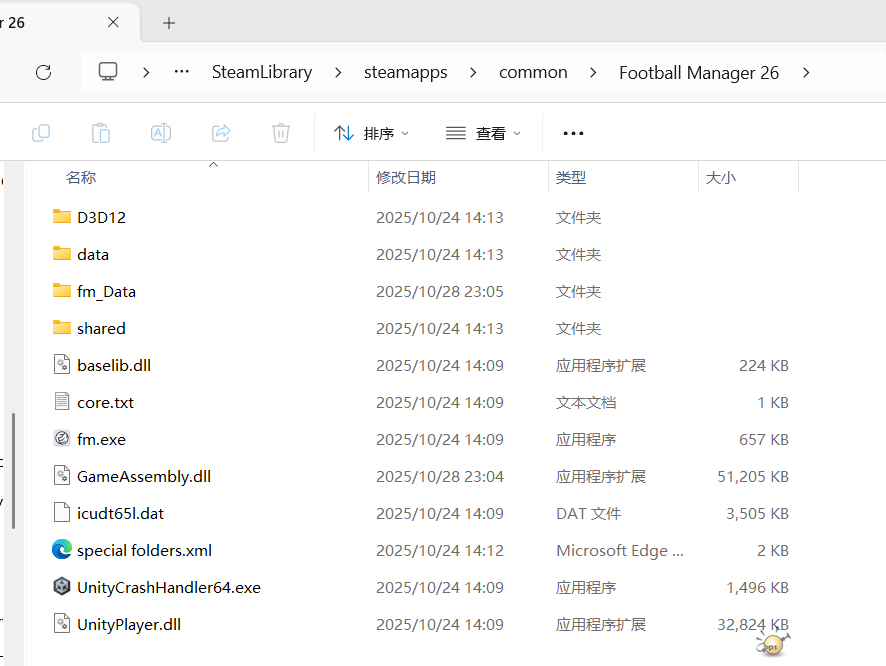Open the 查看 view dropdown
This screenshot has height=666, width=886.
point(484,133)
